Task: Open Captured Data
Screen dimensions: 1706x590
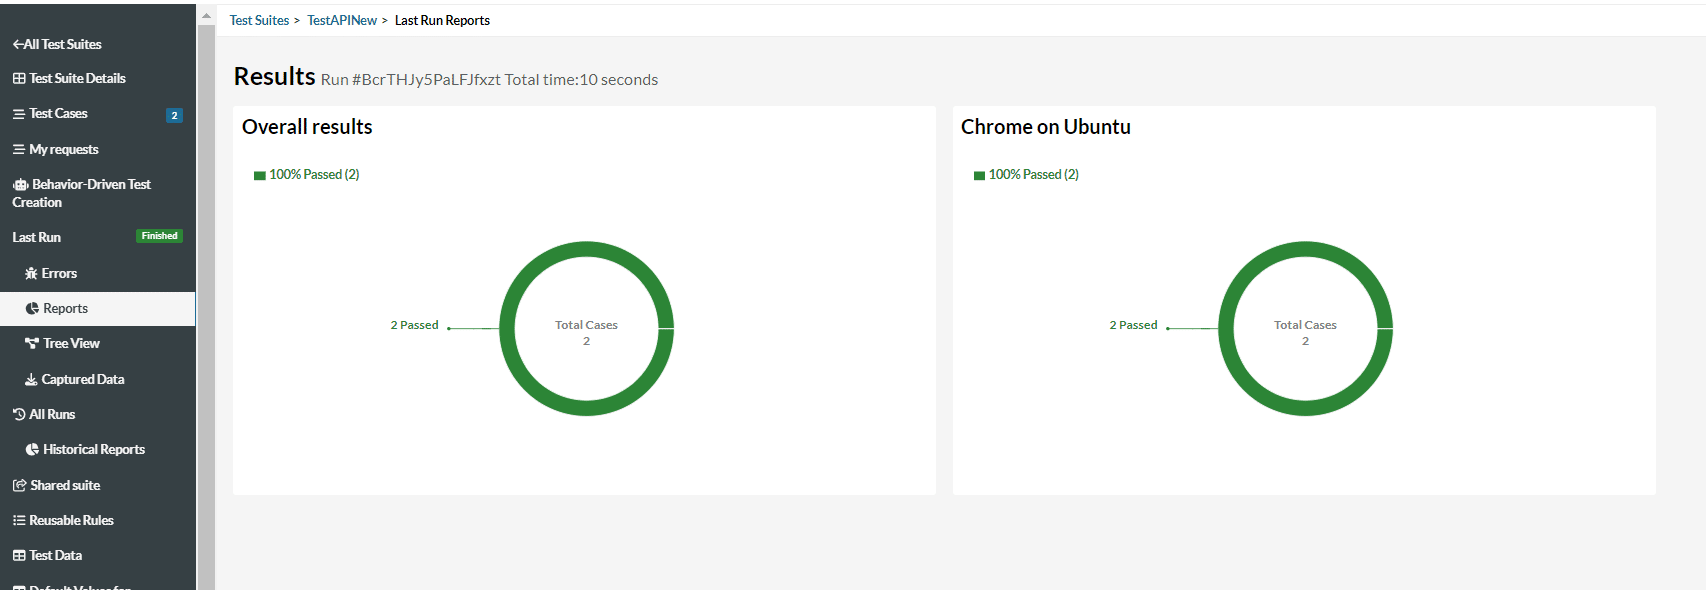Action: (x=75, y=379)
